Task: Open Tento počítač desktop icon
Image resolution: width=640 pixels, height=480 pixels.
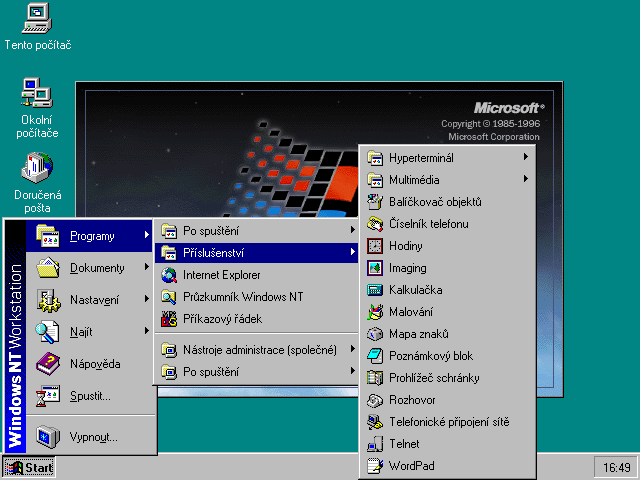Action: [37, 17]
